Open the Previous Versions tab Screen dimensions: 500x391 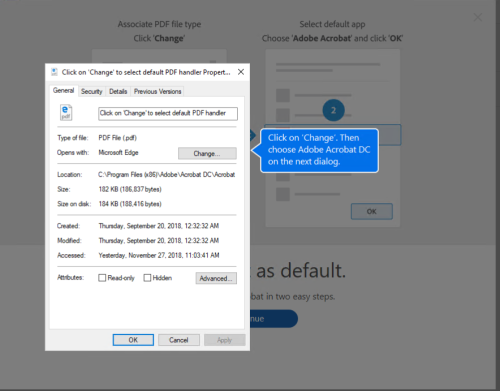(157, 91)
